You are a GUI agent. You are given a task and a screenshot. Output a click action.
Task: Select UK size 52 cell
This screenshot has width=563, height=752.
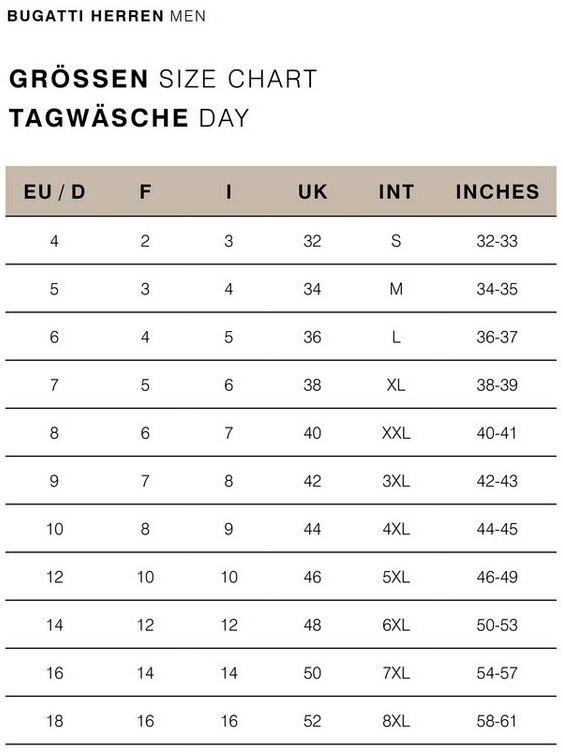312,721
